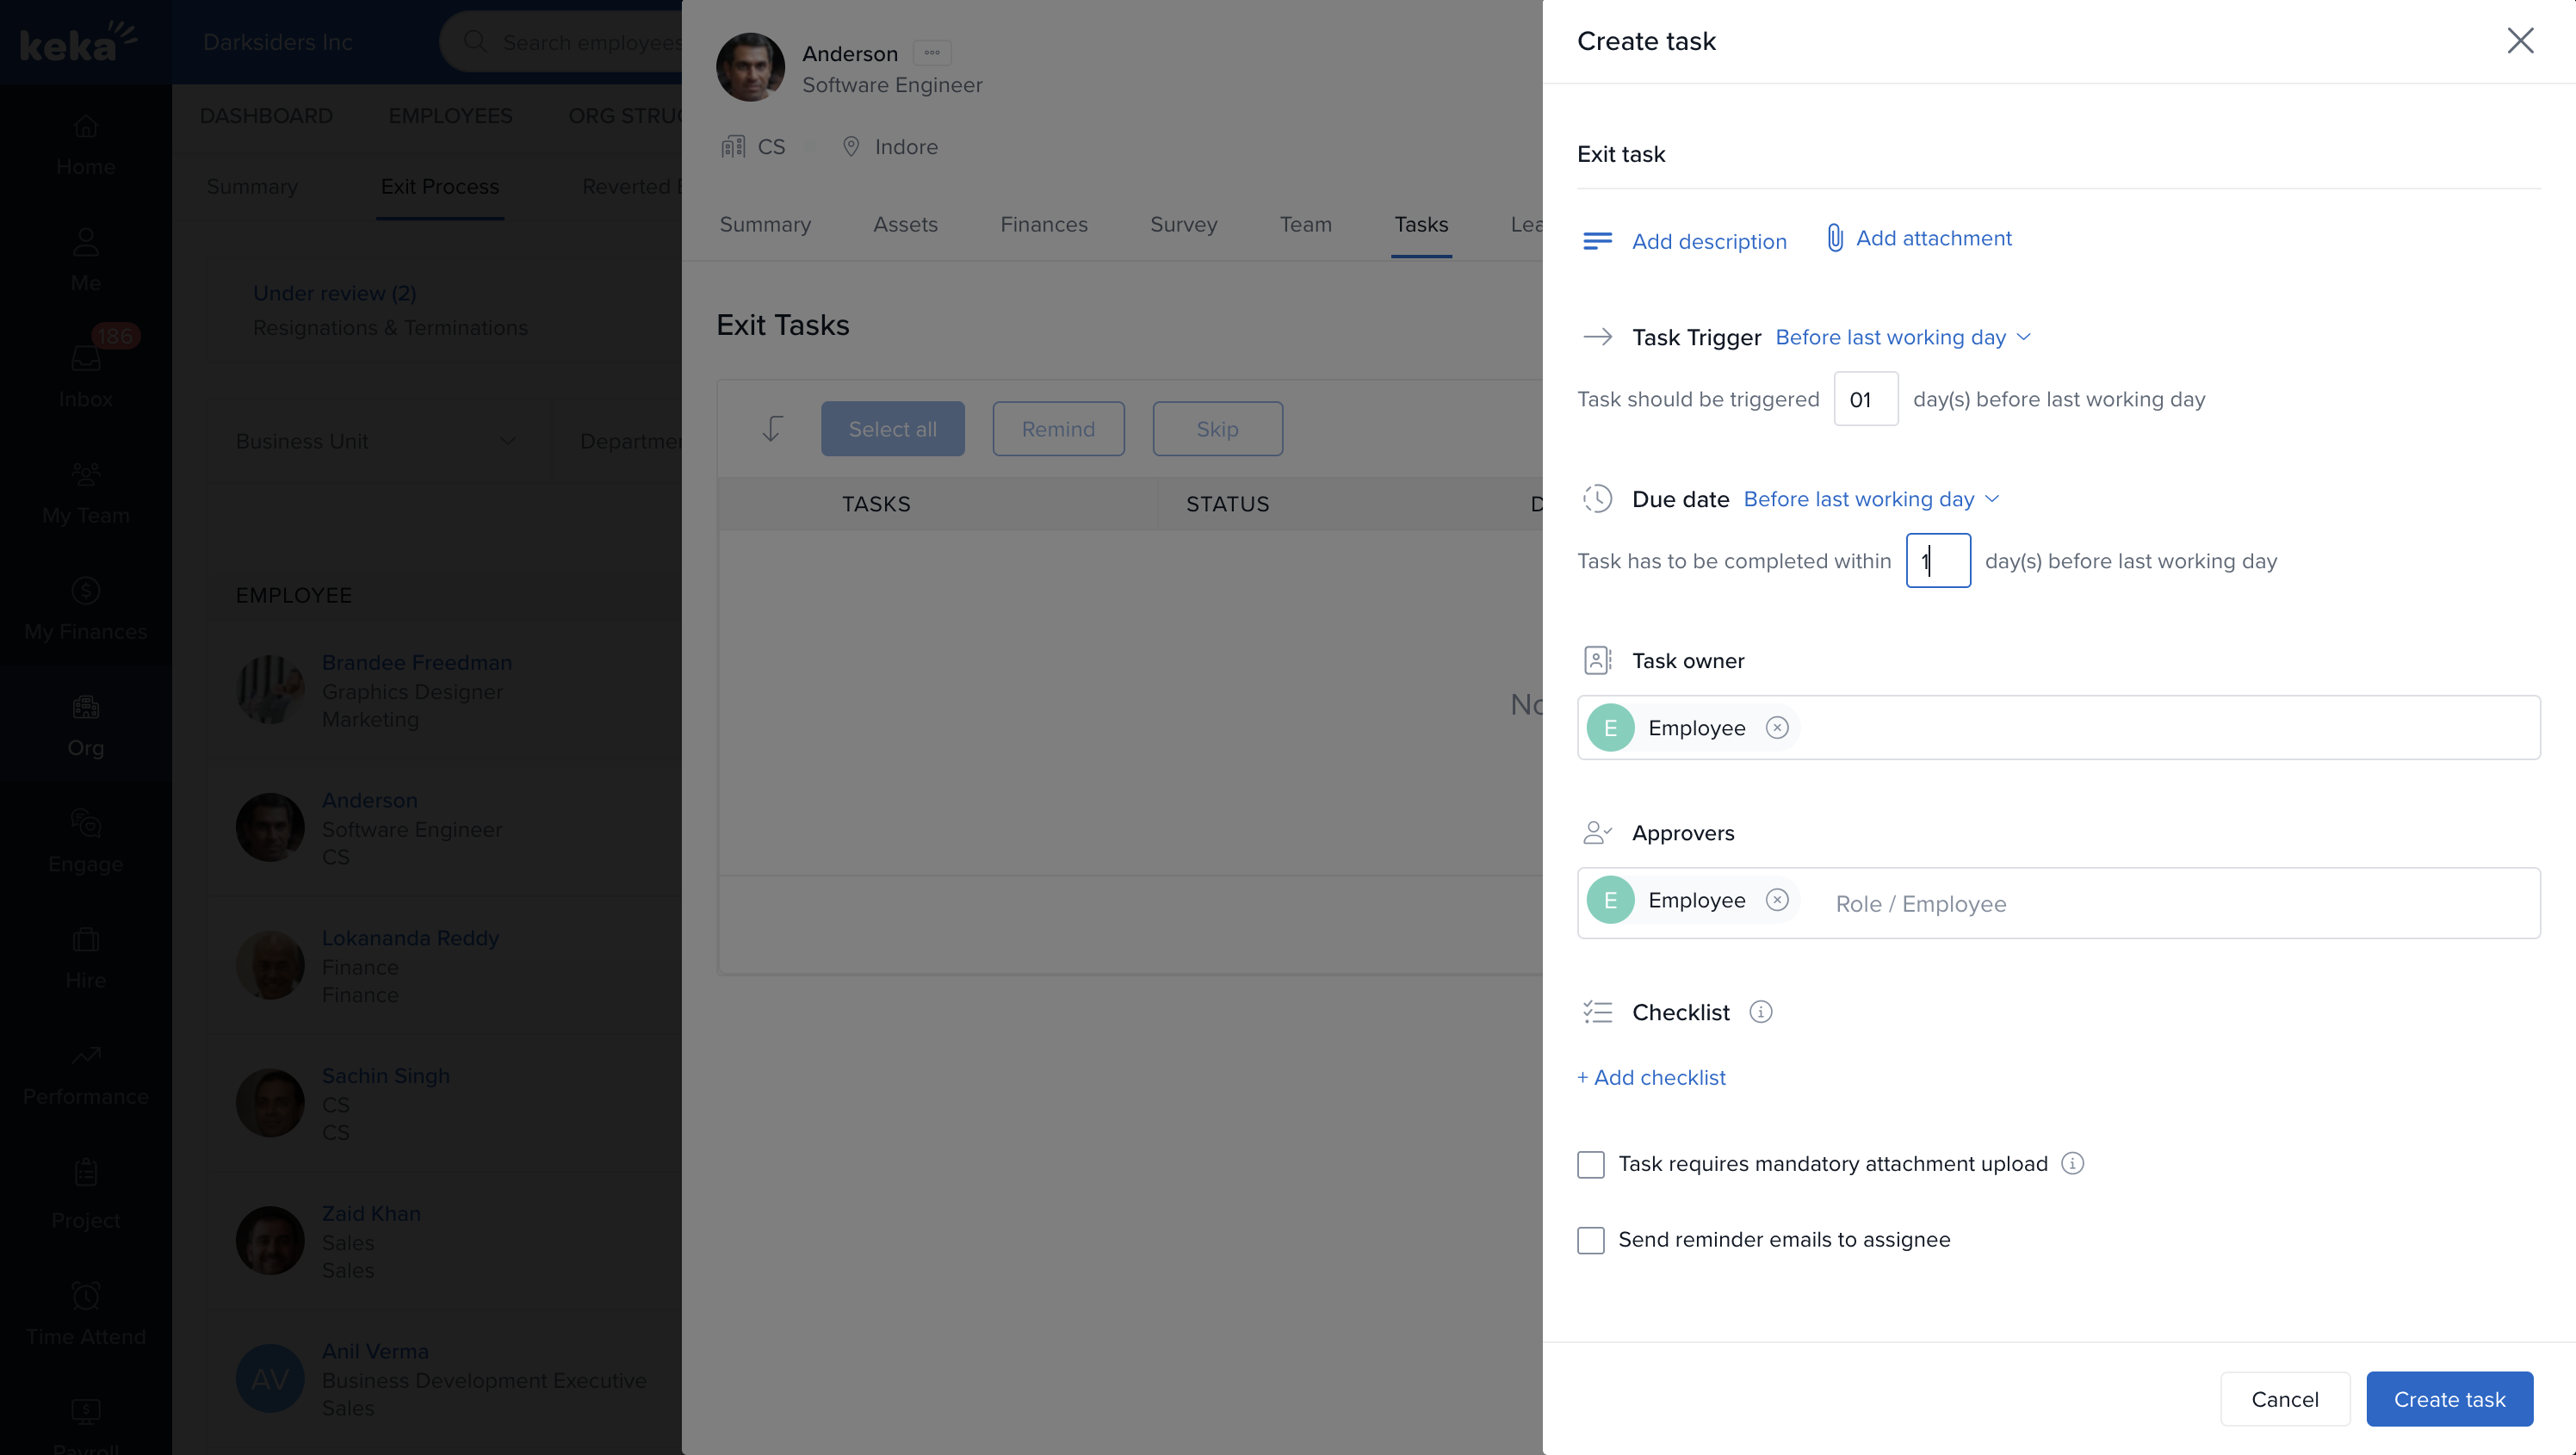Open the Survey tab
2576x1455 pixels.
[x=1183, y=224]
